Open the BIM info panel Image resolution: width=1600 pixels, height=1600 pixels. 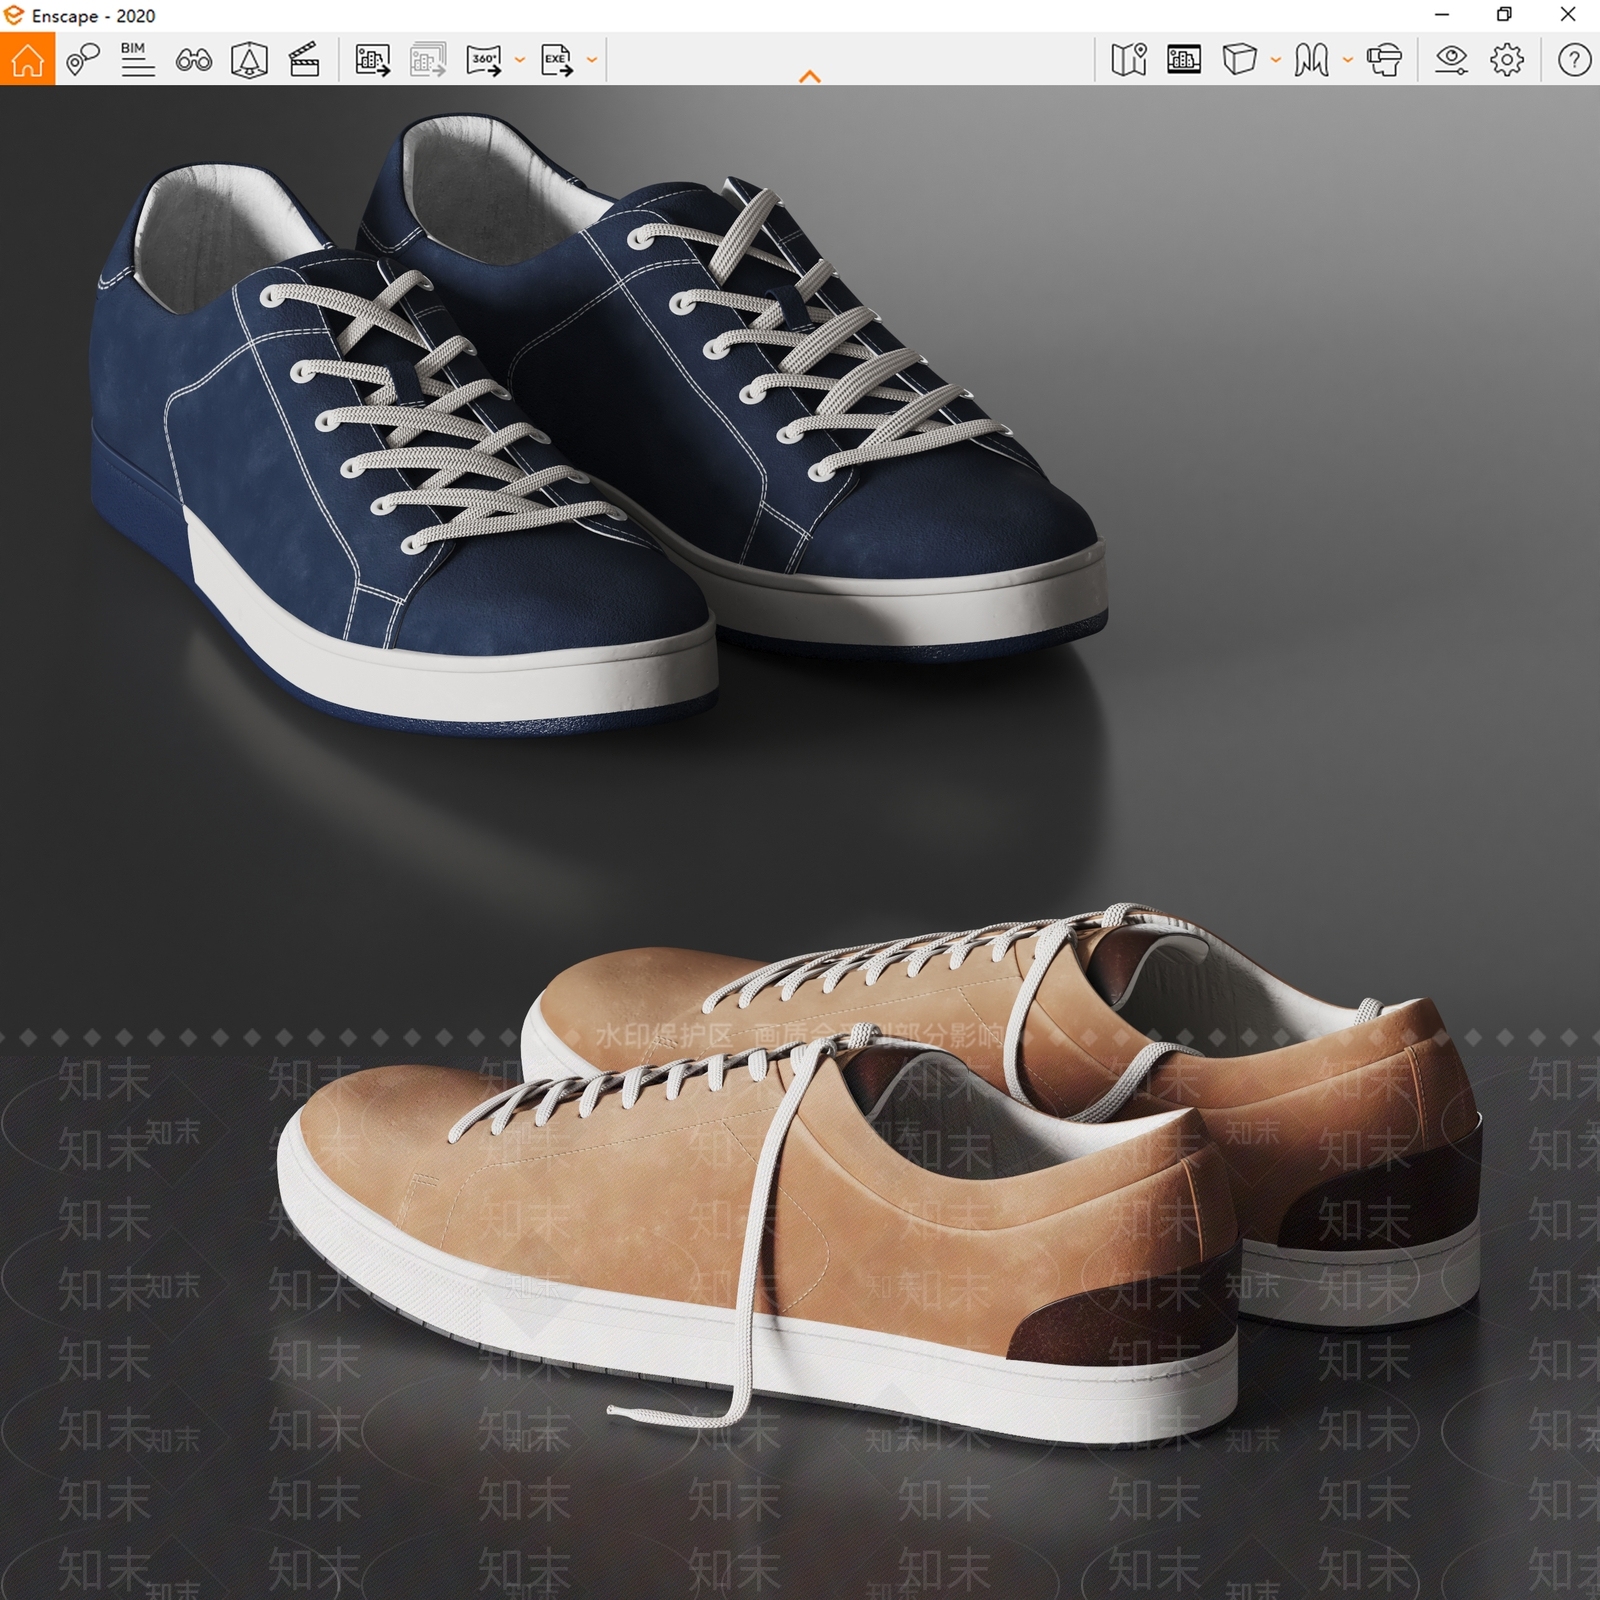(x=137, y=60)
